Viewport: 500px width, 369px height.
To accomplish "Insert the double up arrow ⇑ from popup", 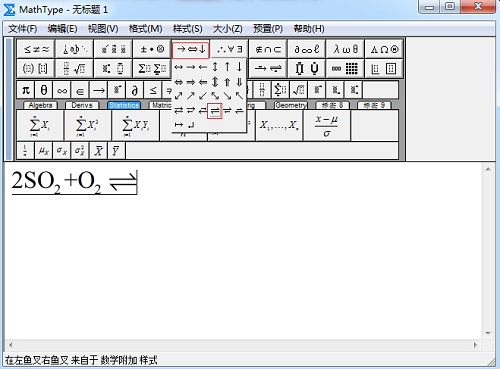I will point(227,82).
